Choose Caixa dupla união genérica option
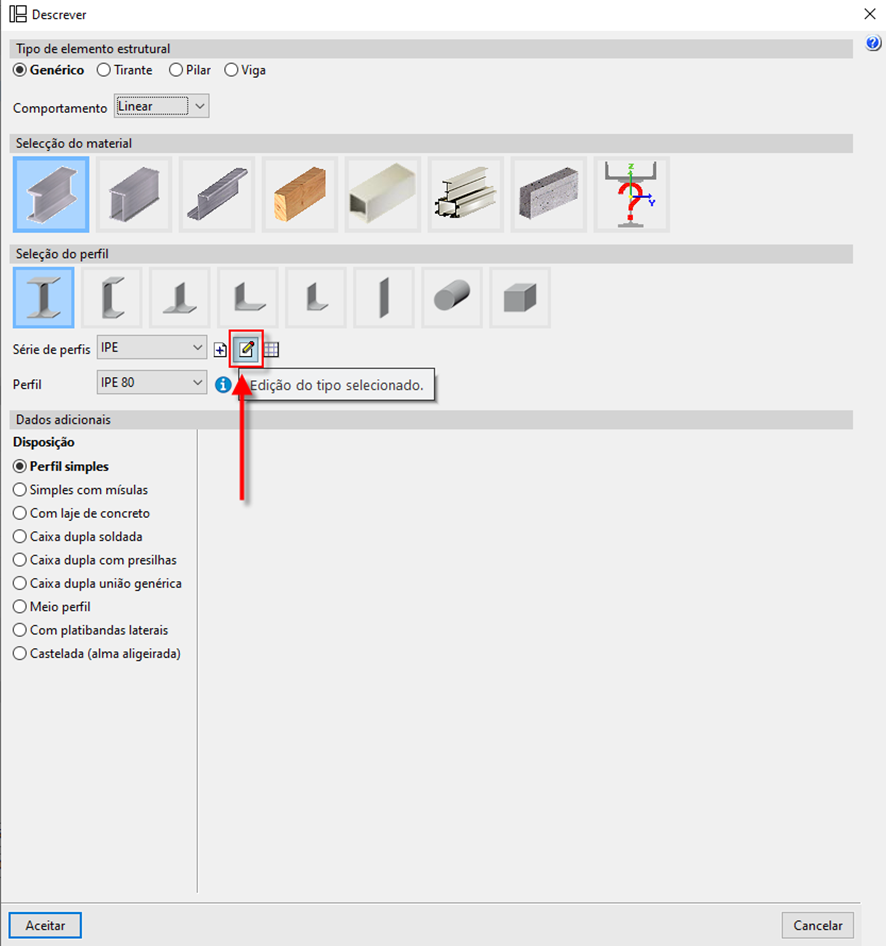Image resolution: width=886 pixels, height=946 pixels. pyautogui.click(x=98, y=583)
